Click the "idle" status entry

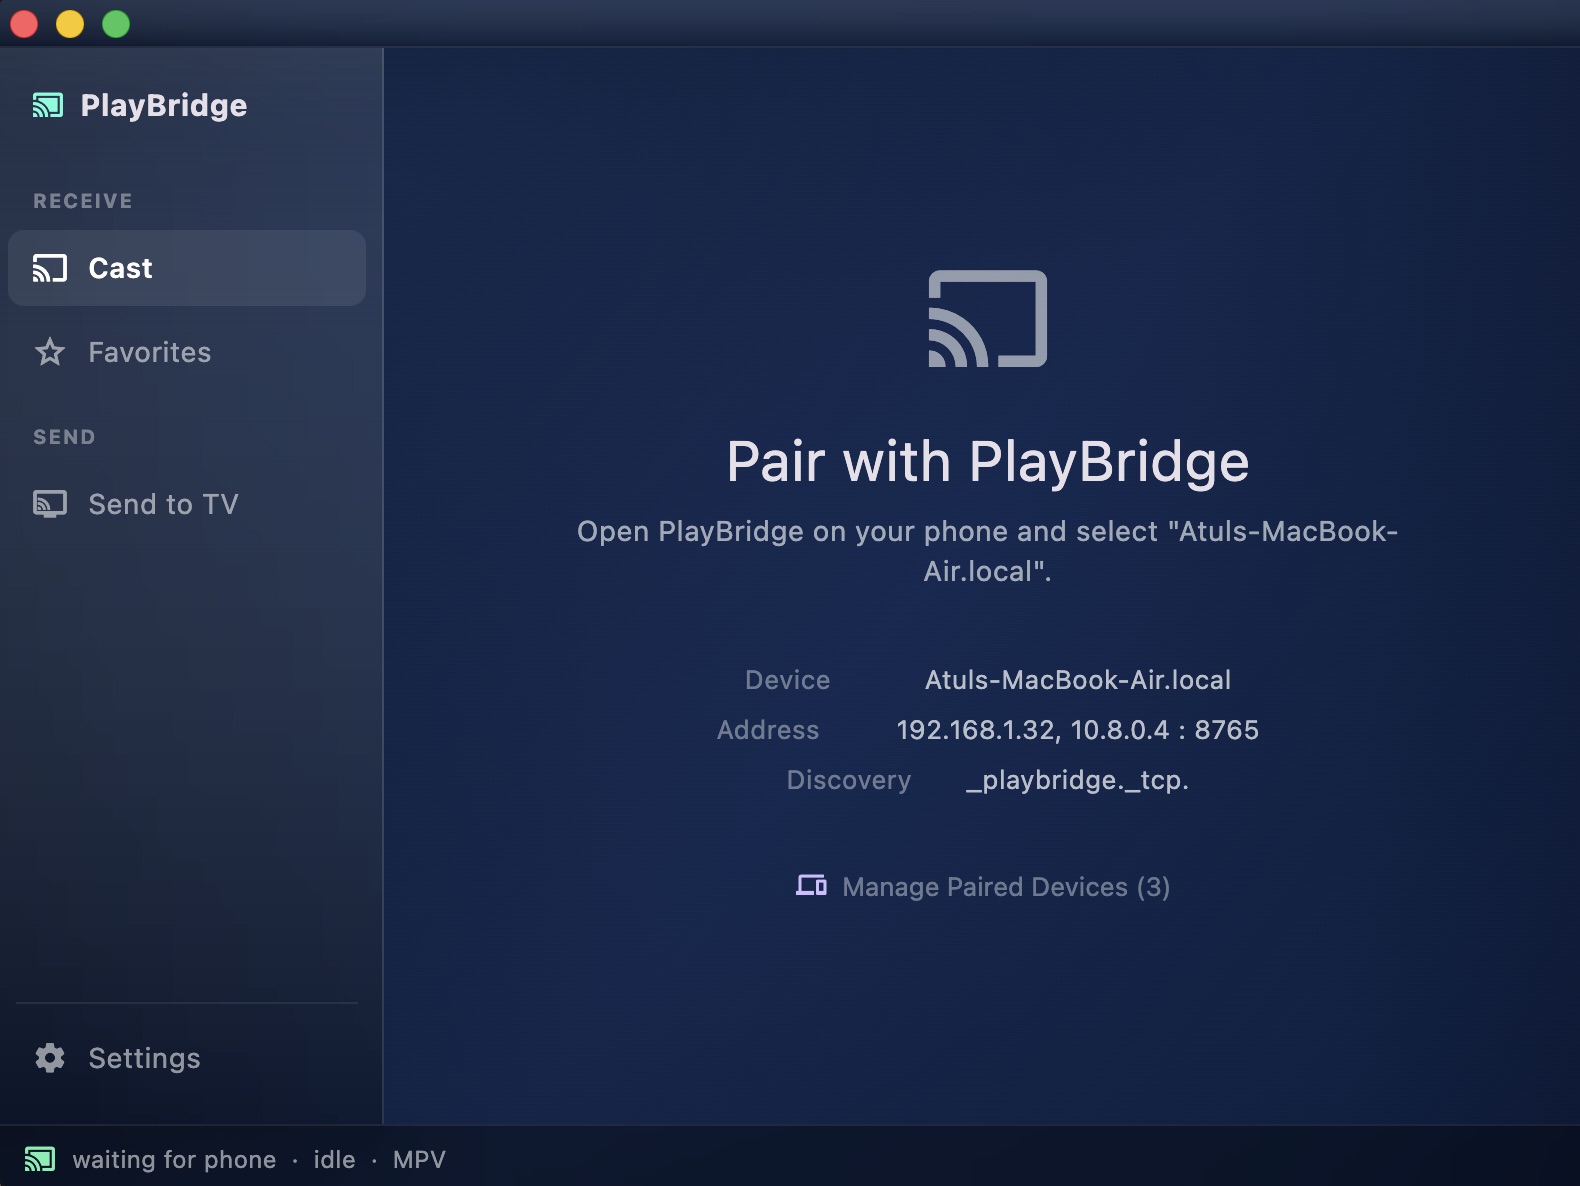click(335, 1160)
